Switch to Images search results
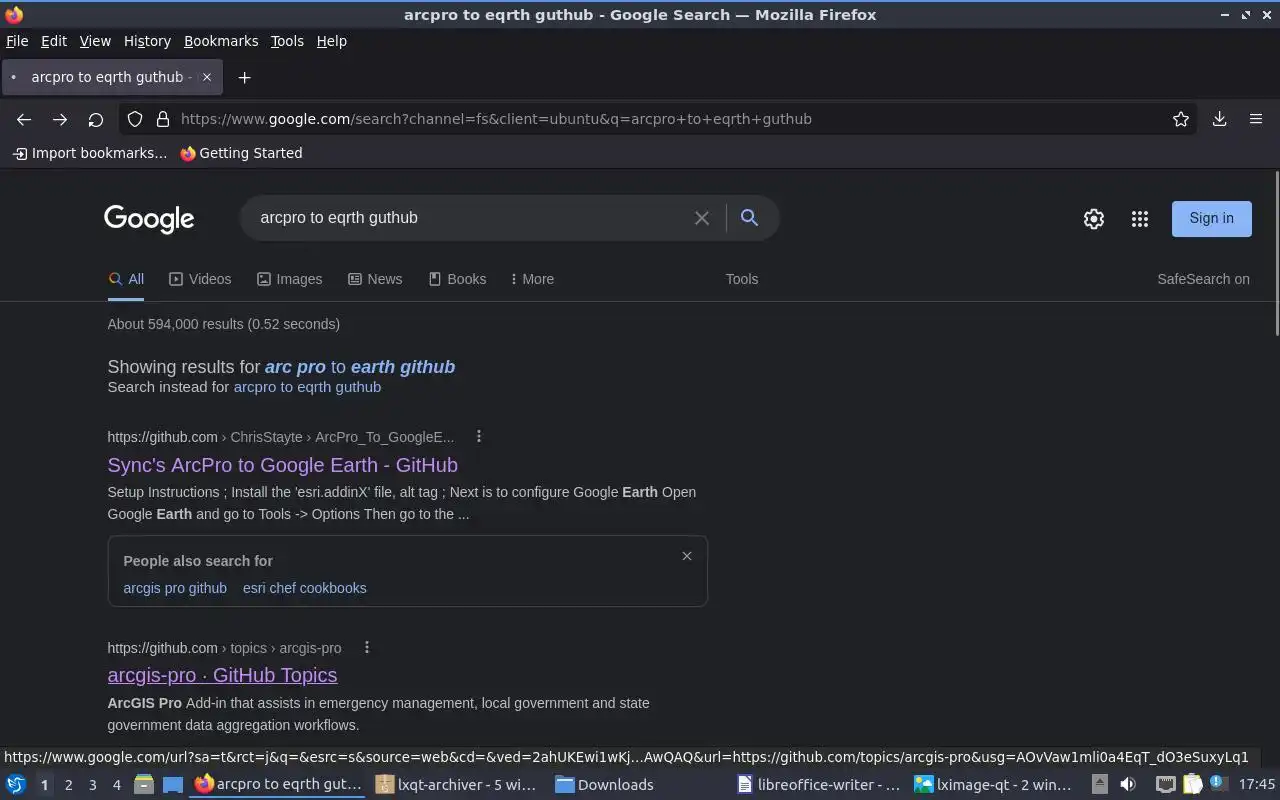 tap(289, 279)
